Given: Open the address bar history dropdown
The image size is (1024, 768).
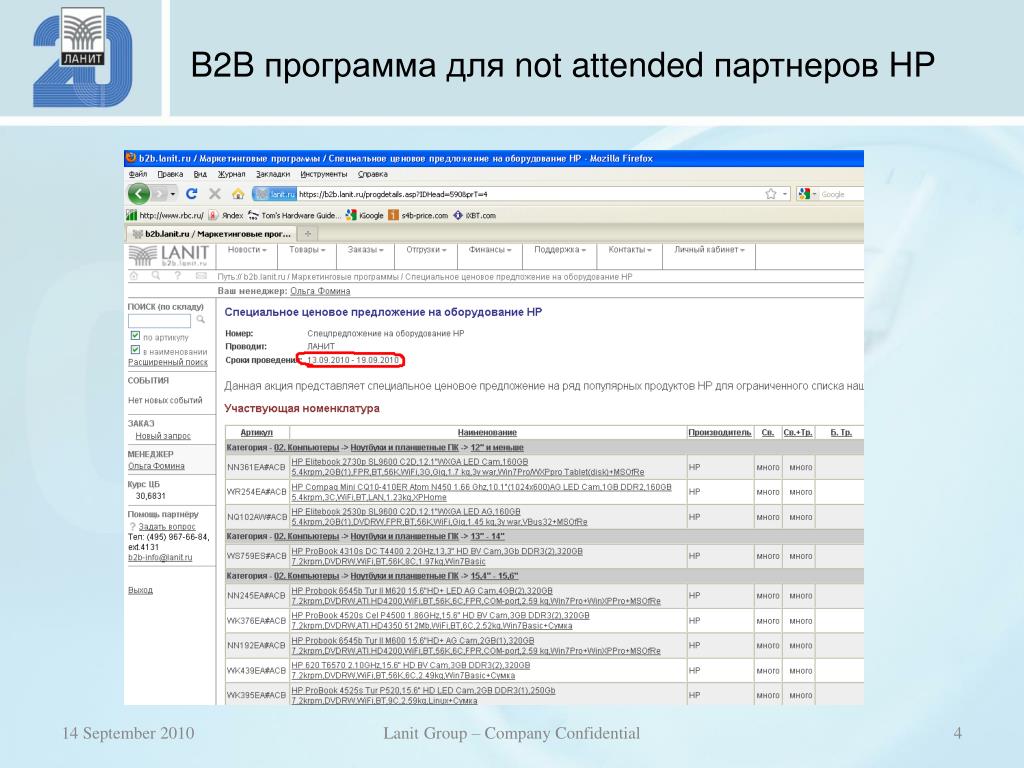Looking at the screenshot, I should (x=785, y=194).
